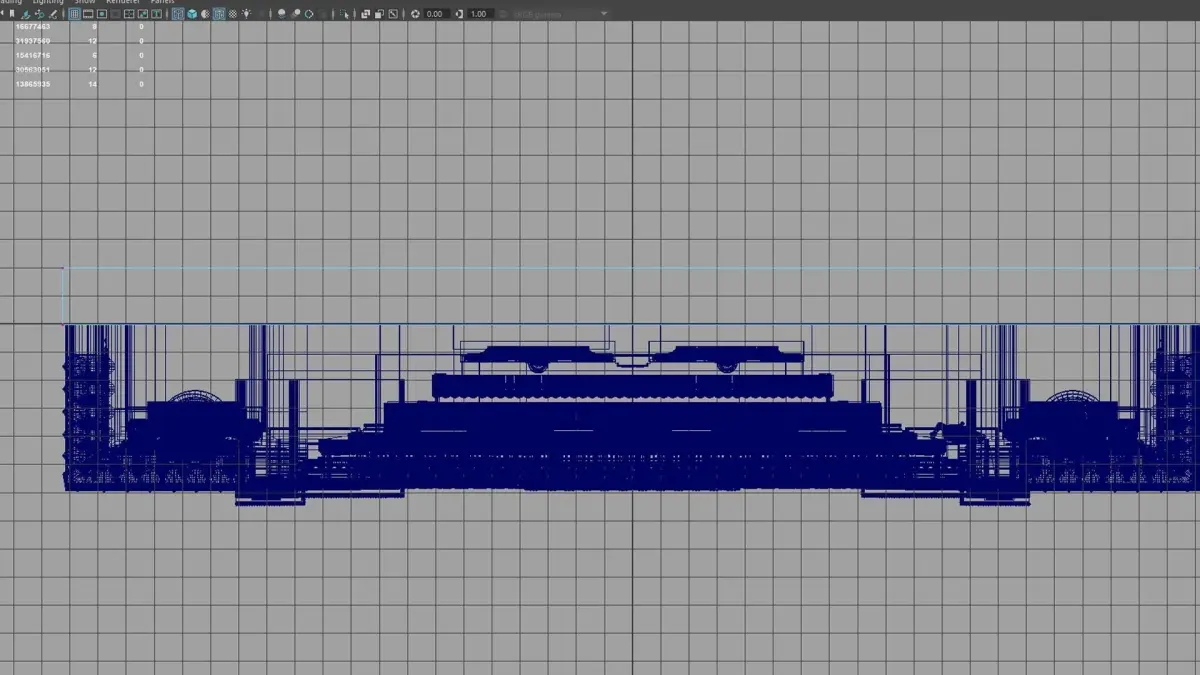
Task: Toggle the gate mask icon
Action: [x=115, y=14]
